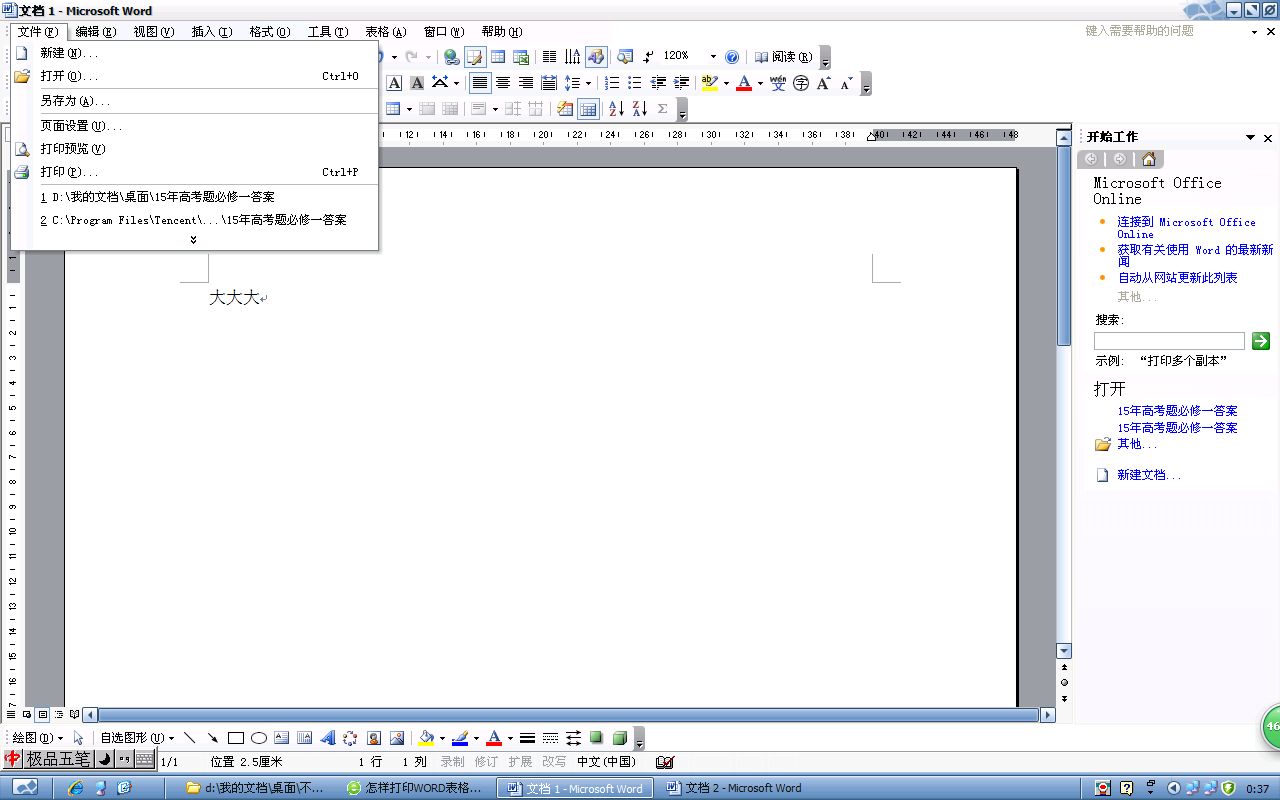Screen dimensions: 1280x800
Task: Choose 另存为 from the File menu
Action: 195,101
